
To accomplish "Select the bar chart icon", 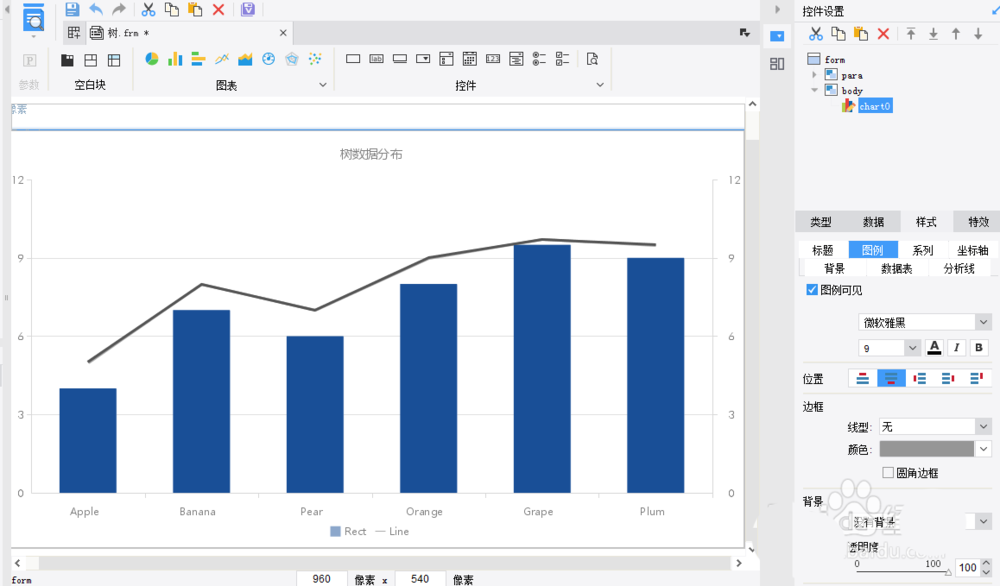I will [x=175, y=59].
